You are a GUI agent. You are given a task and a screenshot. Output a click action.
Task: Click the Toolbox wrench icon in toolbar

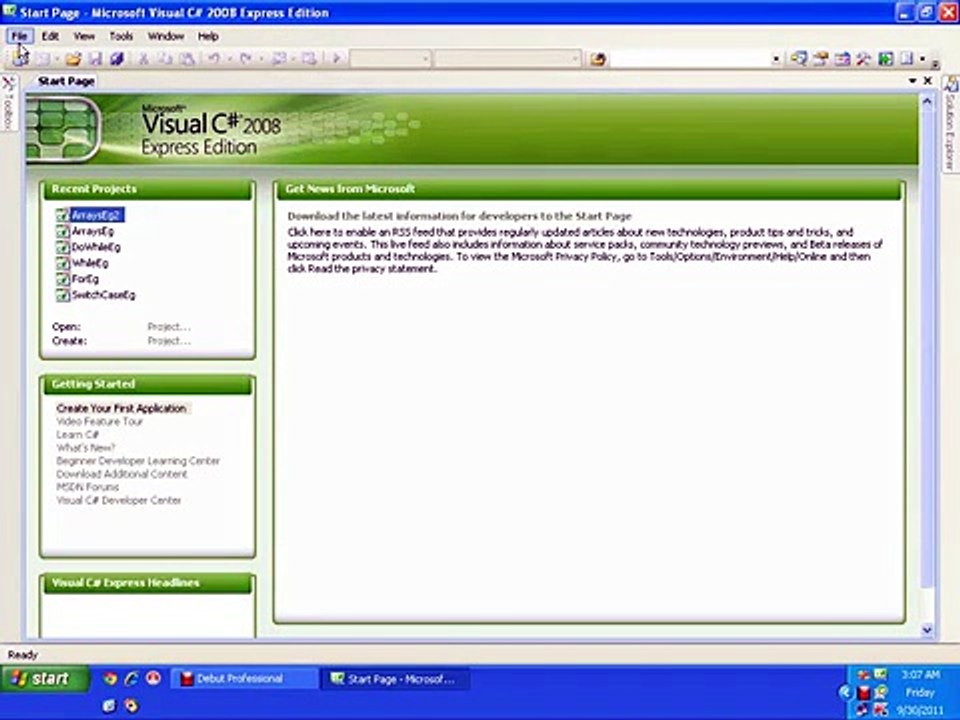tap(863, 59)
